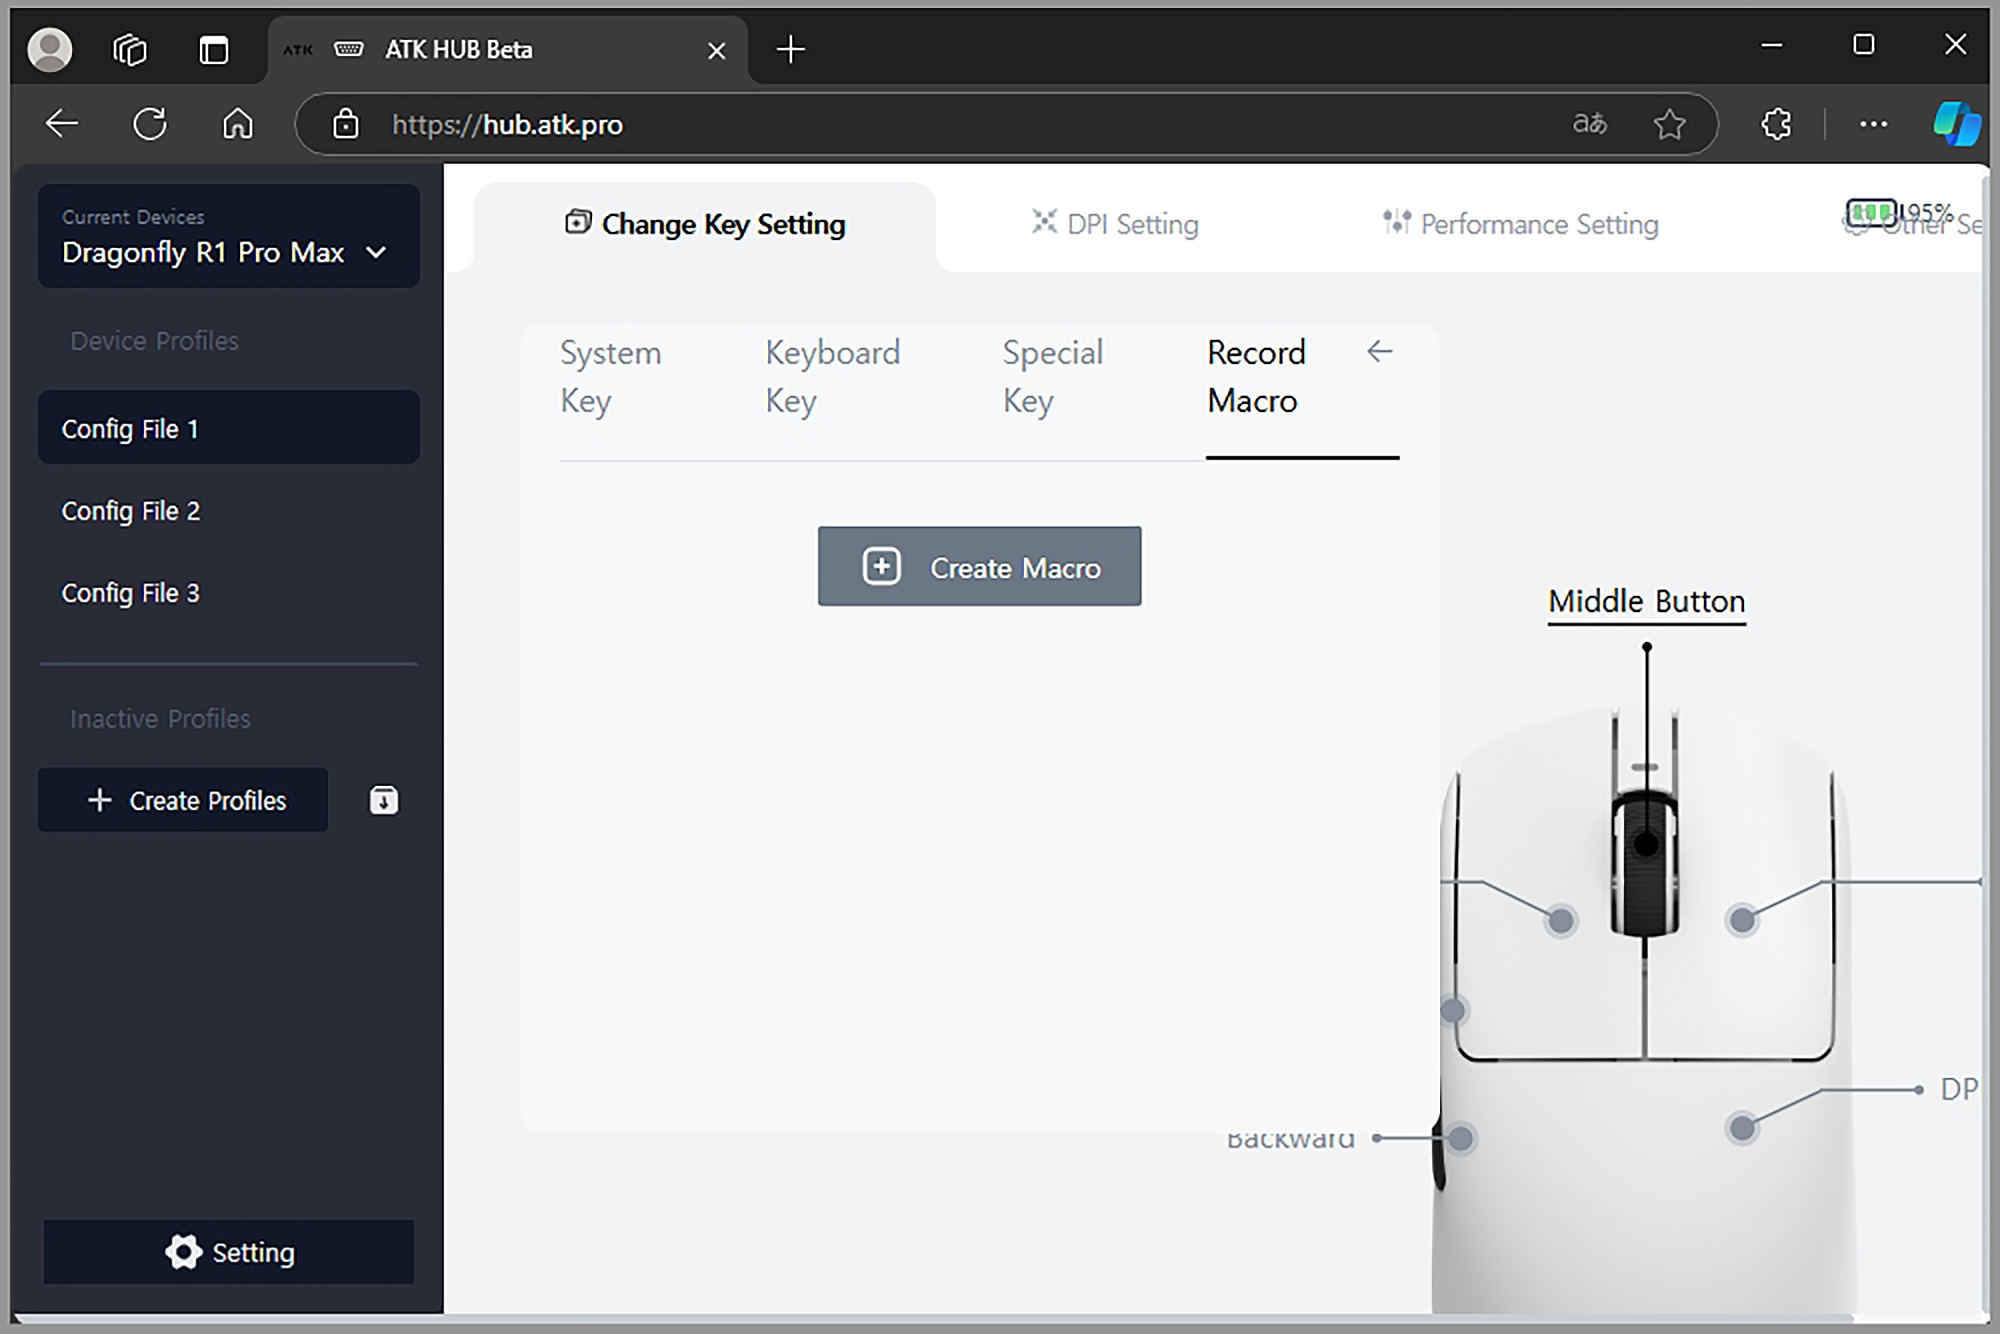This screenshot has width=2000, height=1334.
Task: Click the browser refresh icon
Action: tap(150, 124)
